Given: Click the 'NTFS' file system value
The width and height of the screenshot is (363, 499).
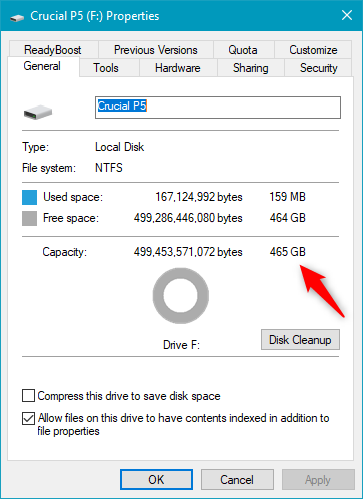Looking at the screenshot, I should coord(109,168).
